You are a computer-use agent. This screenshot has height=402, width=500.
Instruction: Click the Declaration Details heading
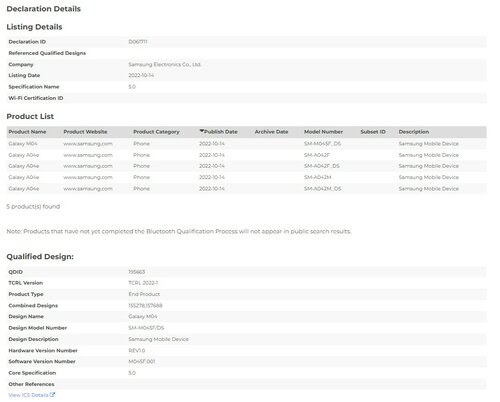point(44,9)
